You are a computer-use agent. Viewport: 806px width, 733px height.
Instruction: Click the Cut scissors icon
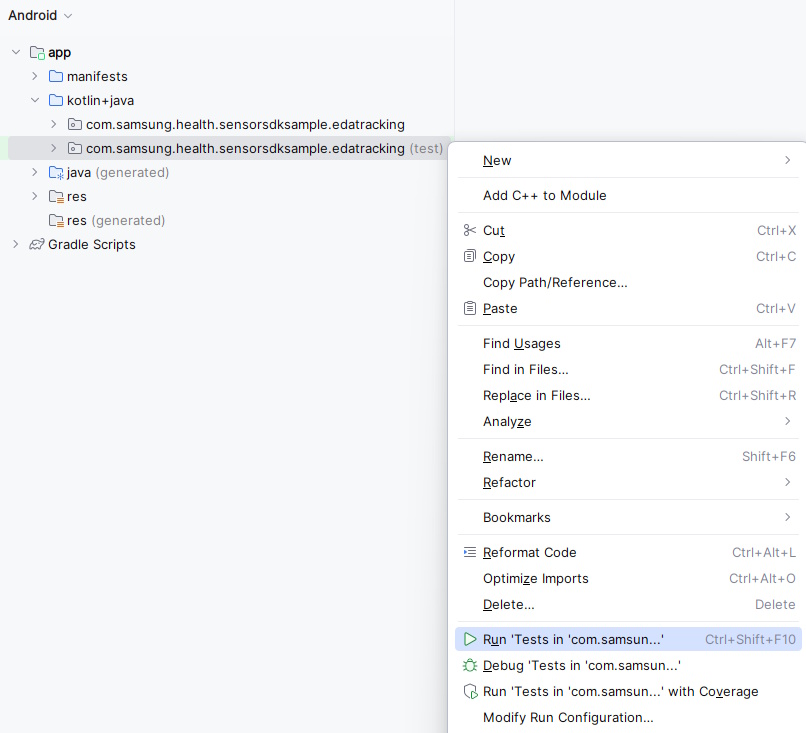click(x=470, y=230)
